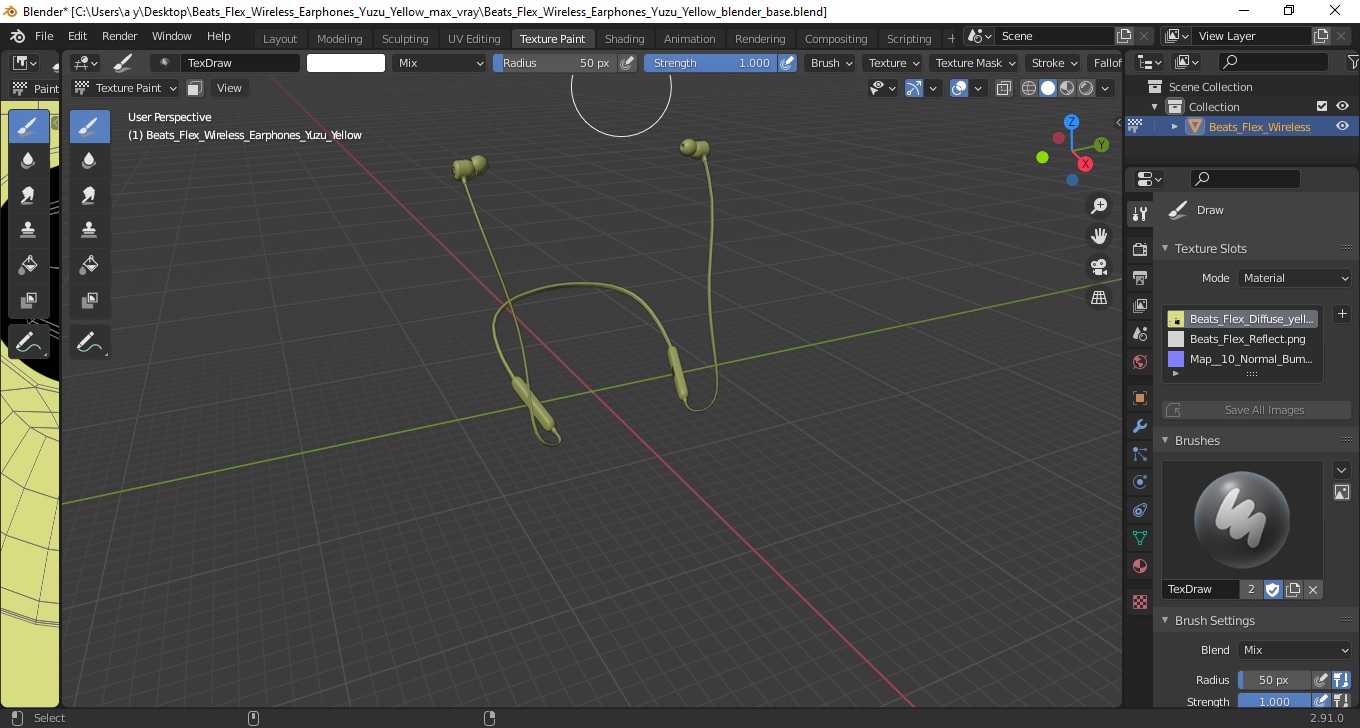Open the Window menu
Image resolution: width=1360 pixels, height=728 pixels.
[x=172, y=36]
